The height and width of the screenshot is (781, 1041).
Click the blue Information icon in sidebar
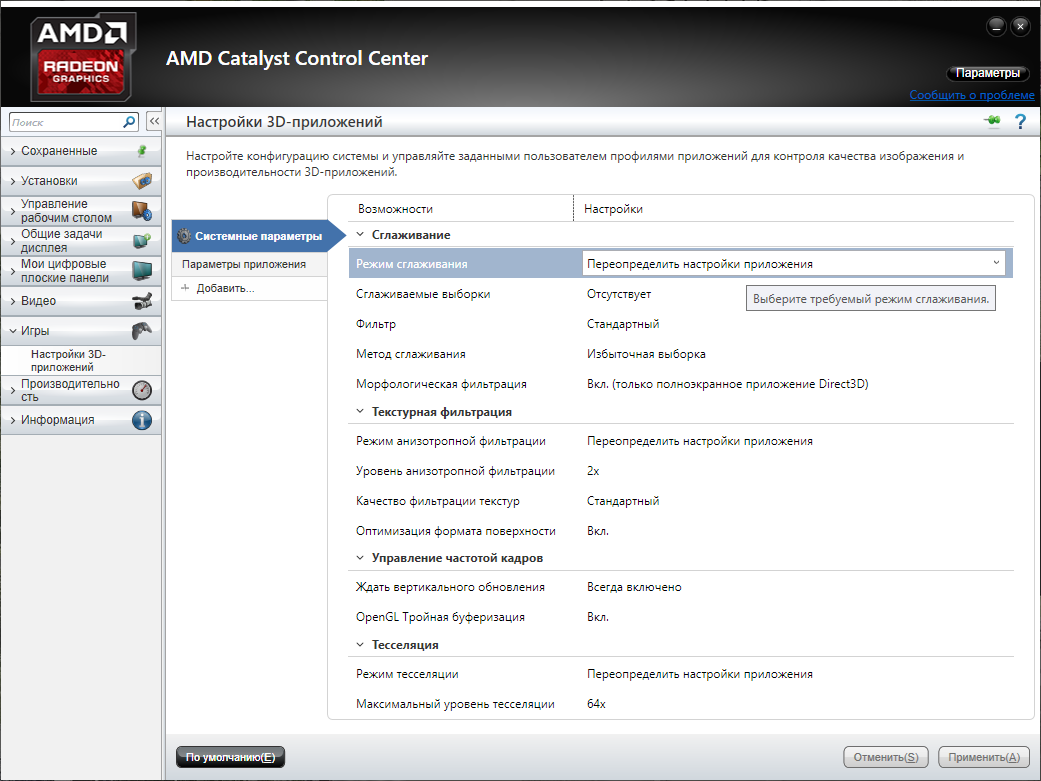click(x=142, y=420)
